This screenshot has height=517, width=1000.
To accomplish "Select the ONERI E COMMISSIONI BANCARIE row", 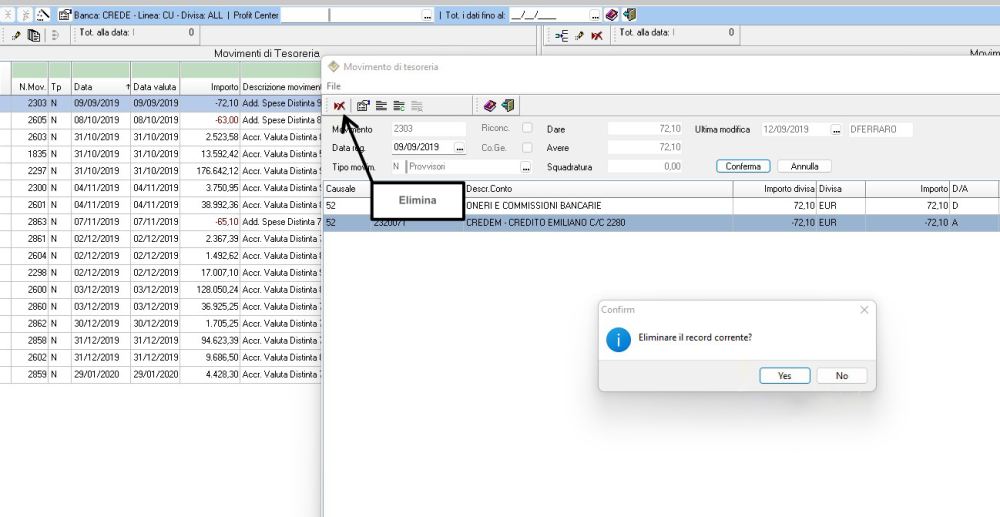I will tap(598, 205).
